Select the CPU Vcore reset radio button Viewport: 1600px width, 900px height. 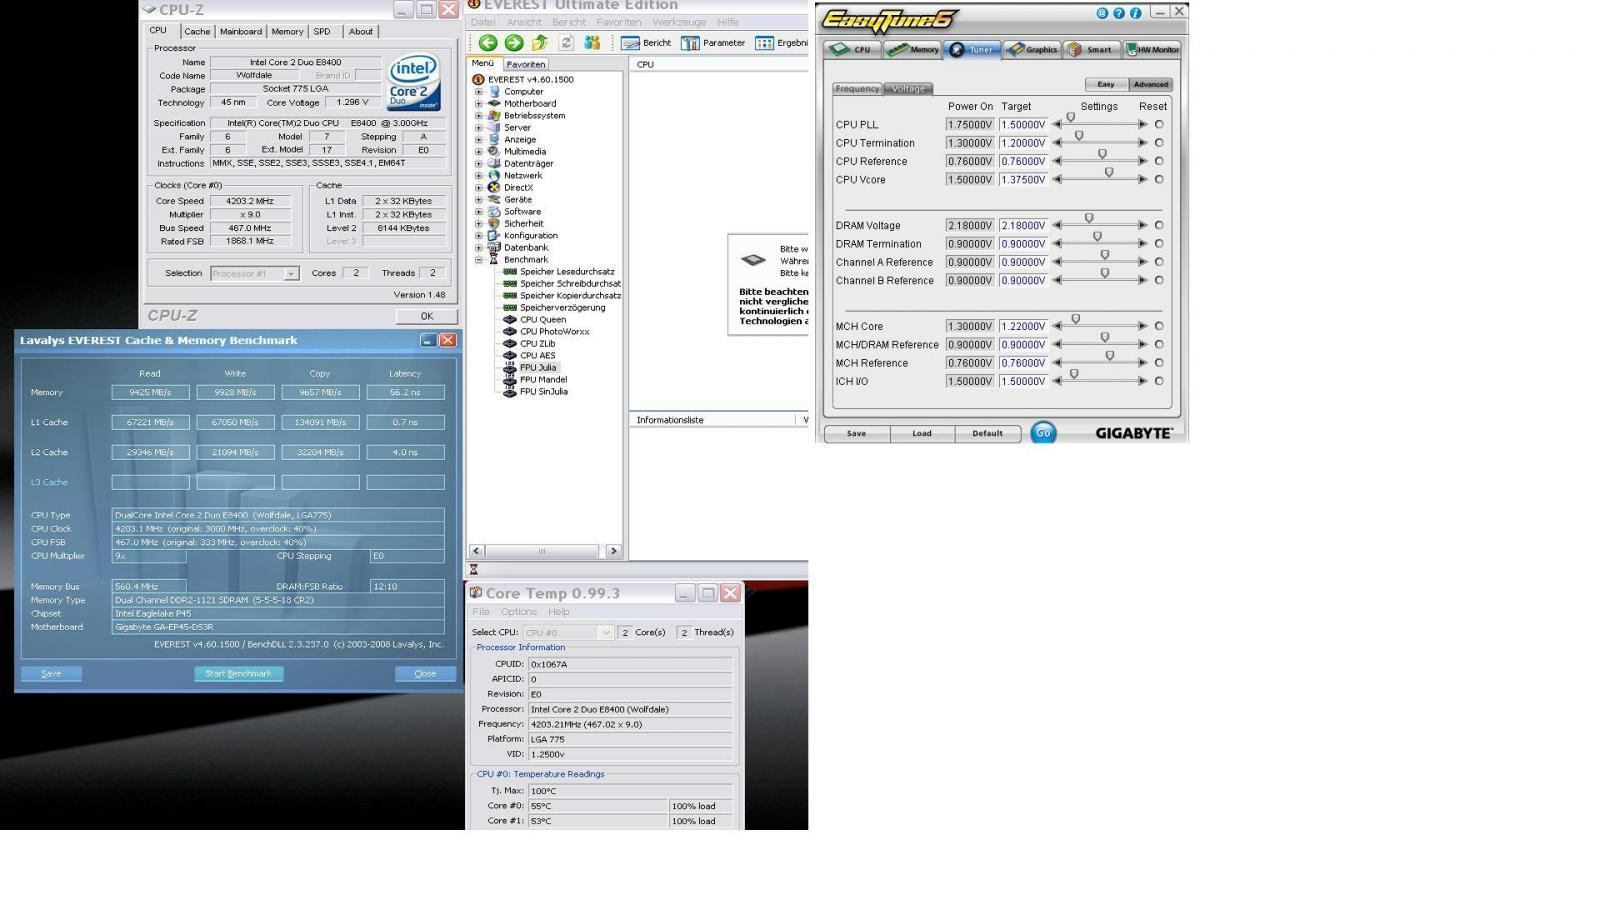(1159, 180)
